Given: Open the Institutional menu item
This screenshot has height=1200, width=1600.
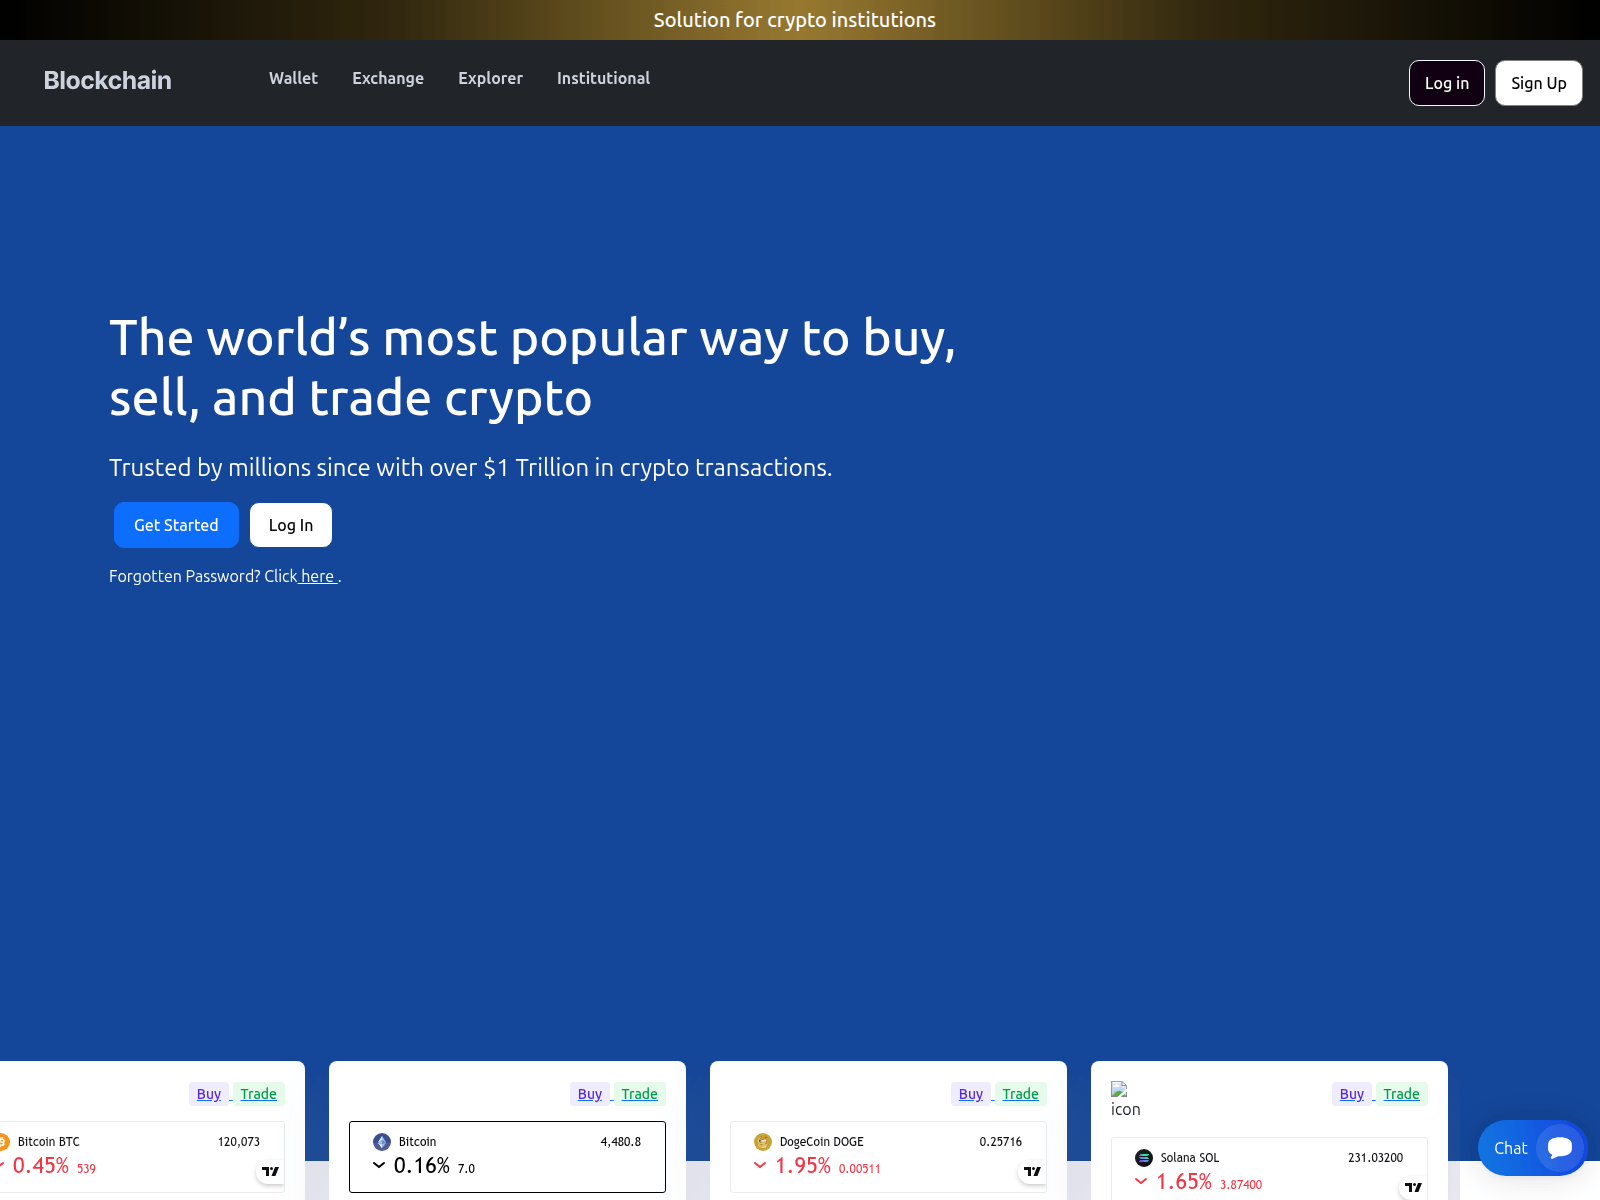Looking at the screenshot, I should (603, 78).
